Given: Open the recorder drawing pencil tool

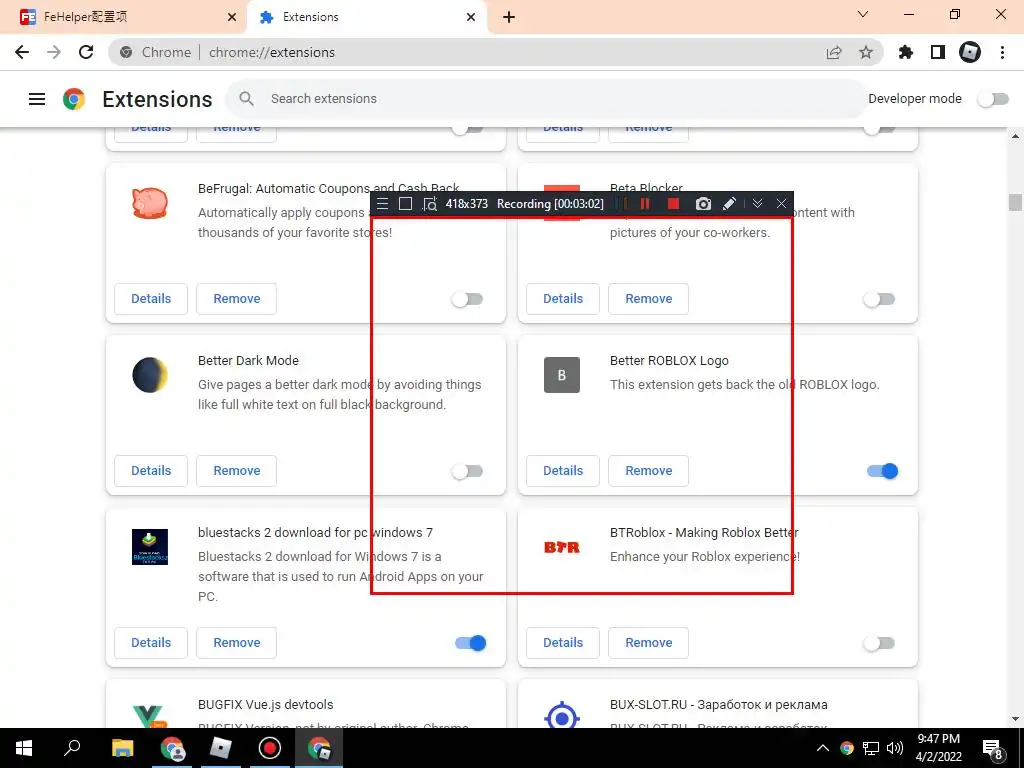Looking at the screenshot, I should click(x=729, y=204).
